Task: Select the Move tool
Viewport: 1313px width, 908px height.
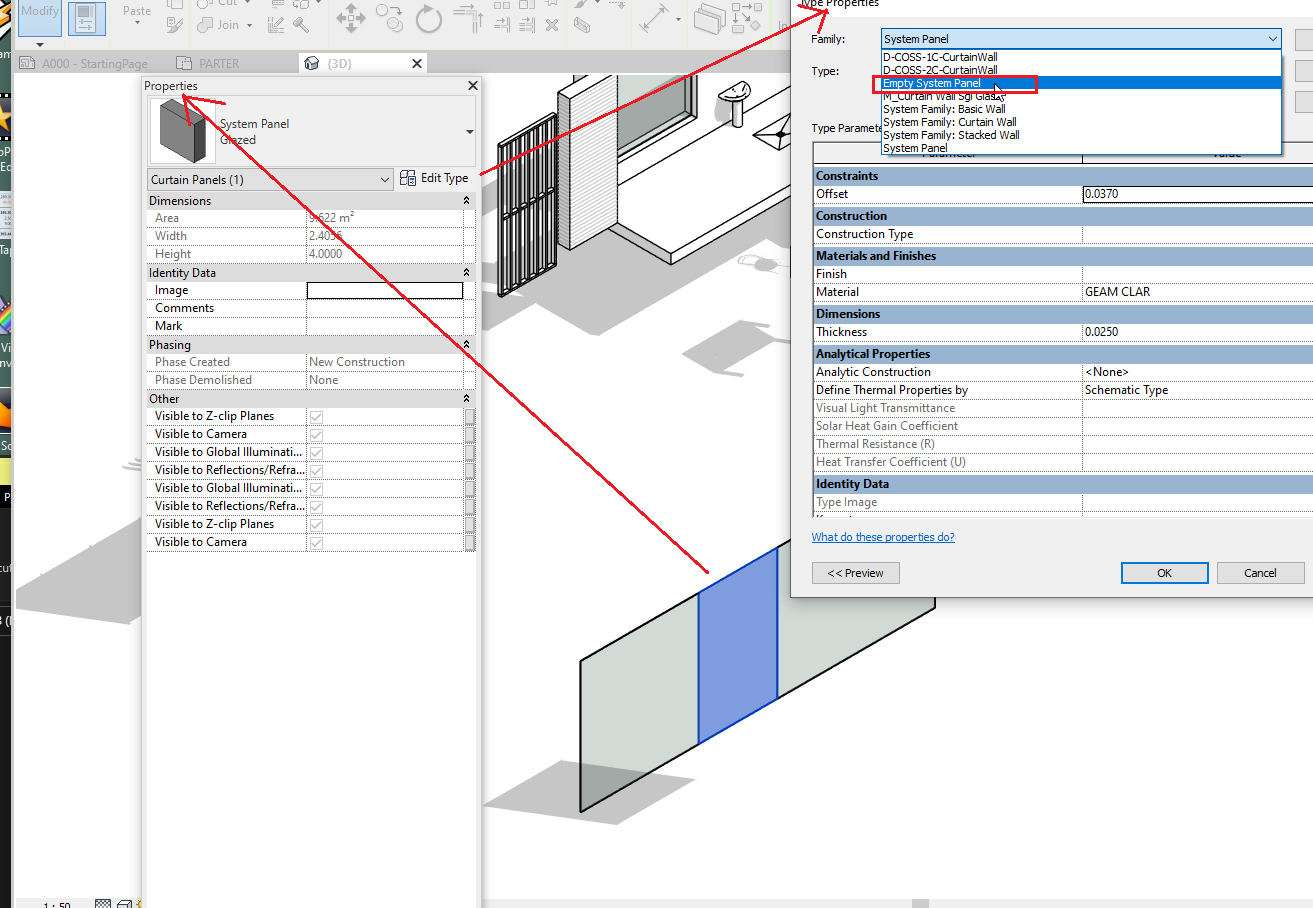Action: (349, 20)
